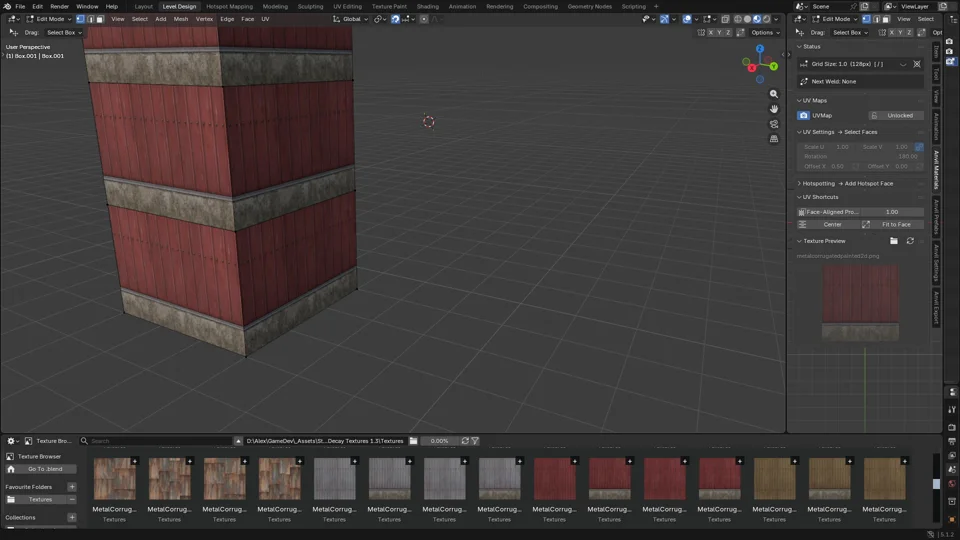This screenshot has width=960, height=540.
Task: Open the Anvil Materials sidebar tab
Action: (936, 170)
